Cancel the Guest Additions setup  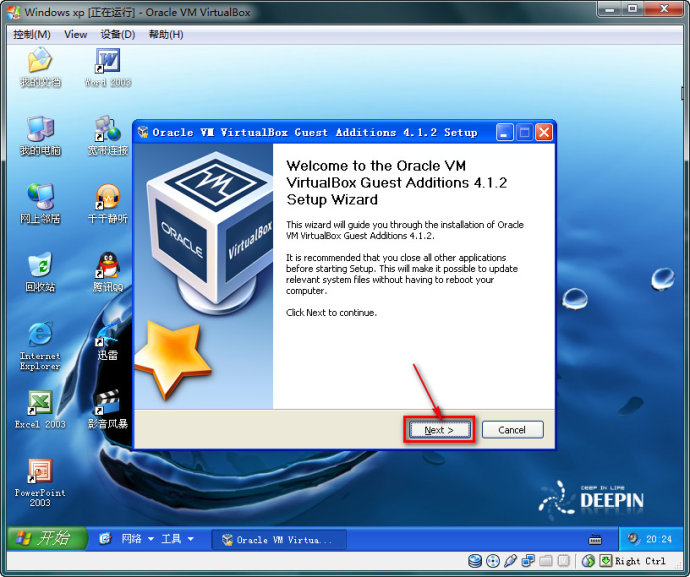point(512,430)
